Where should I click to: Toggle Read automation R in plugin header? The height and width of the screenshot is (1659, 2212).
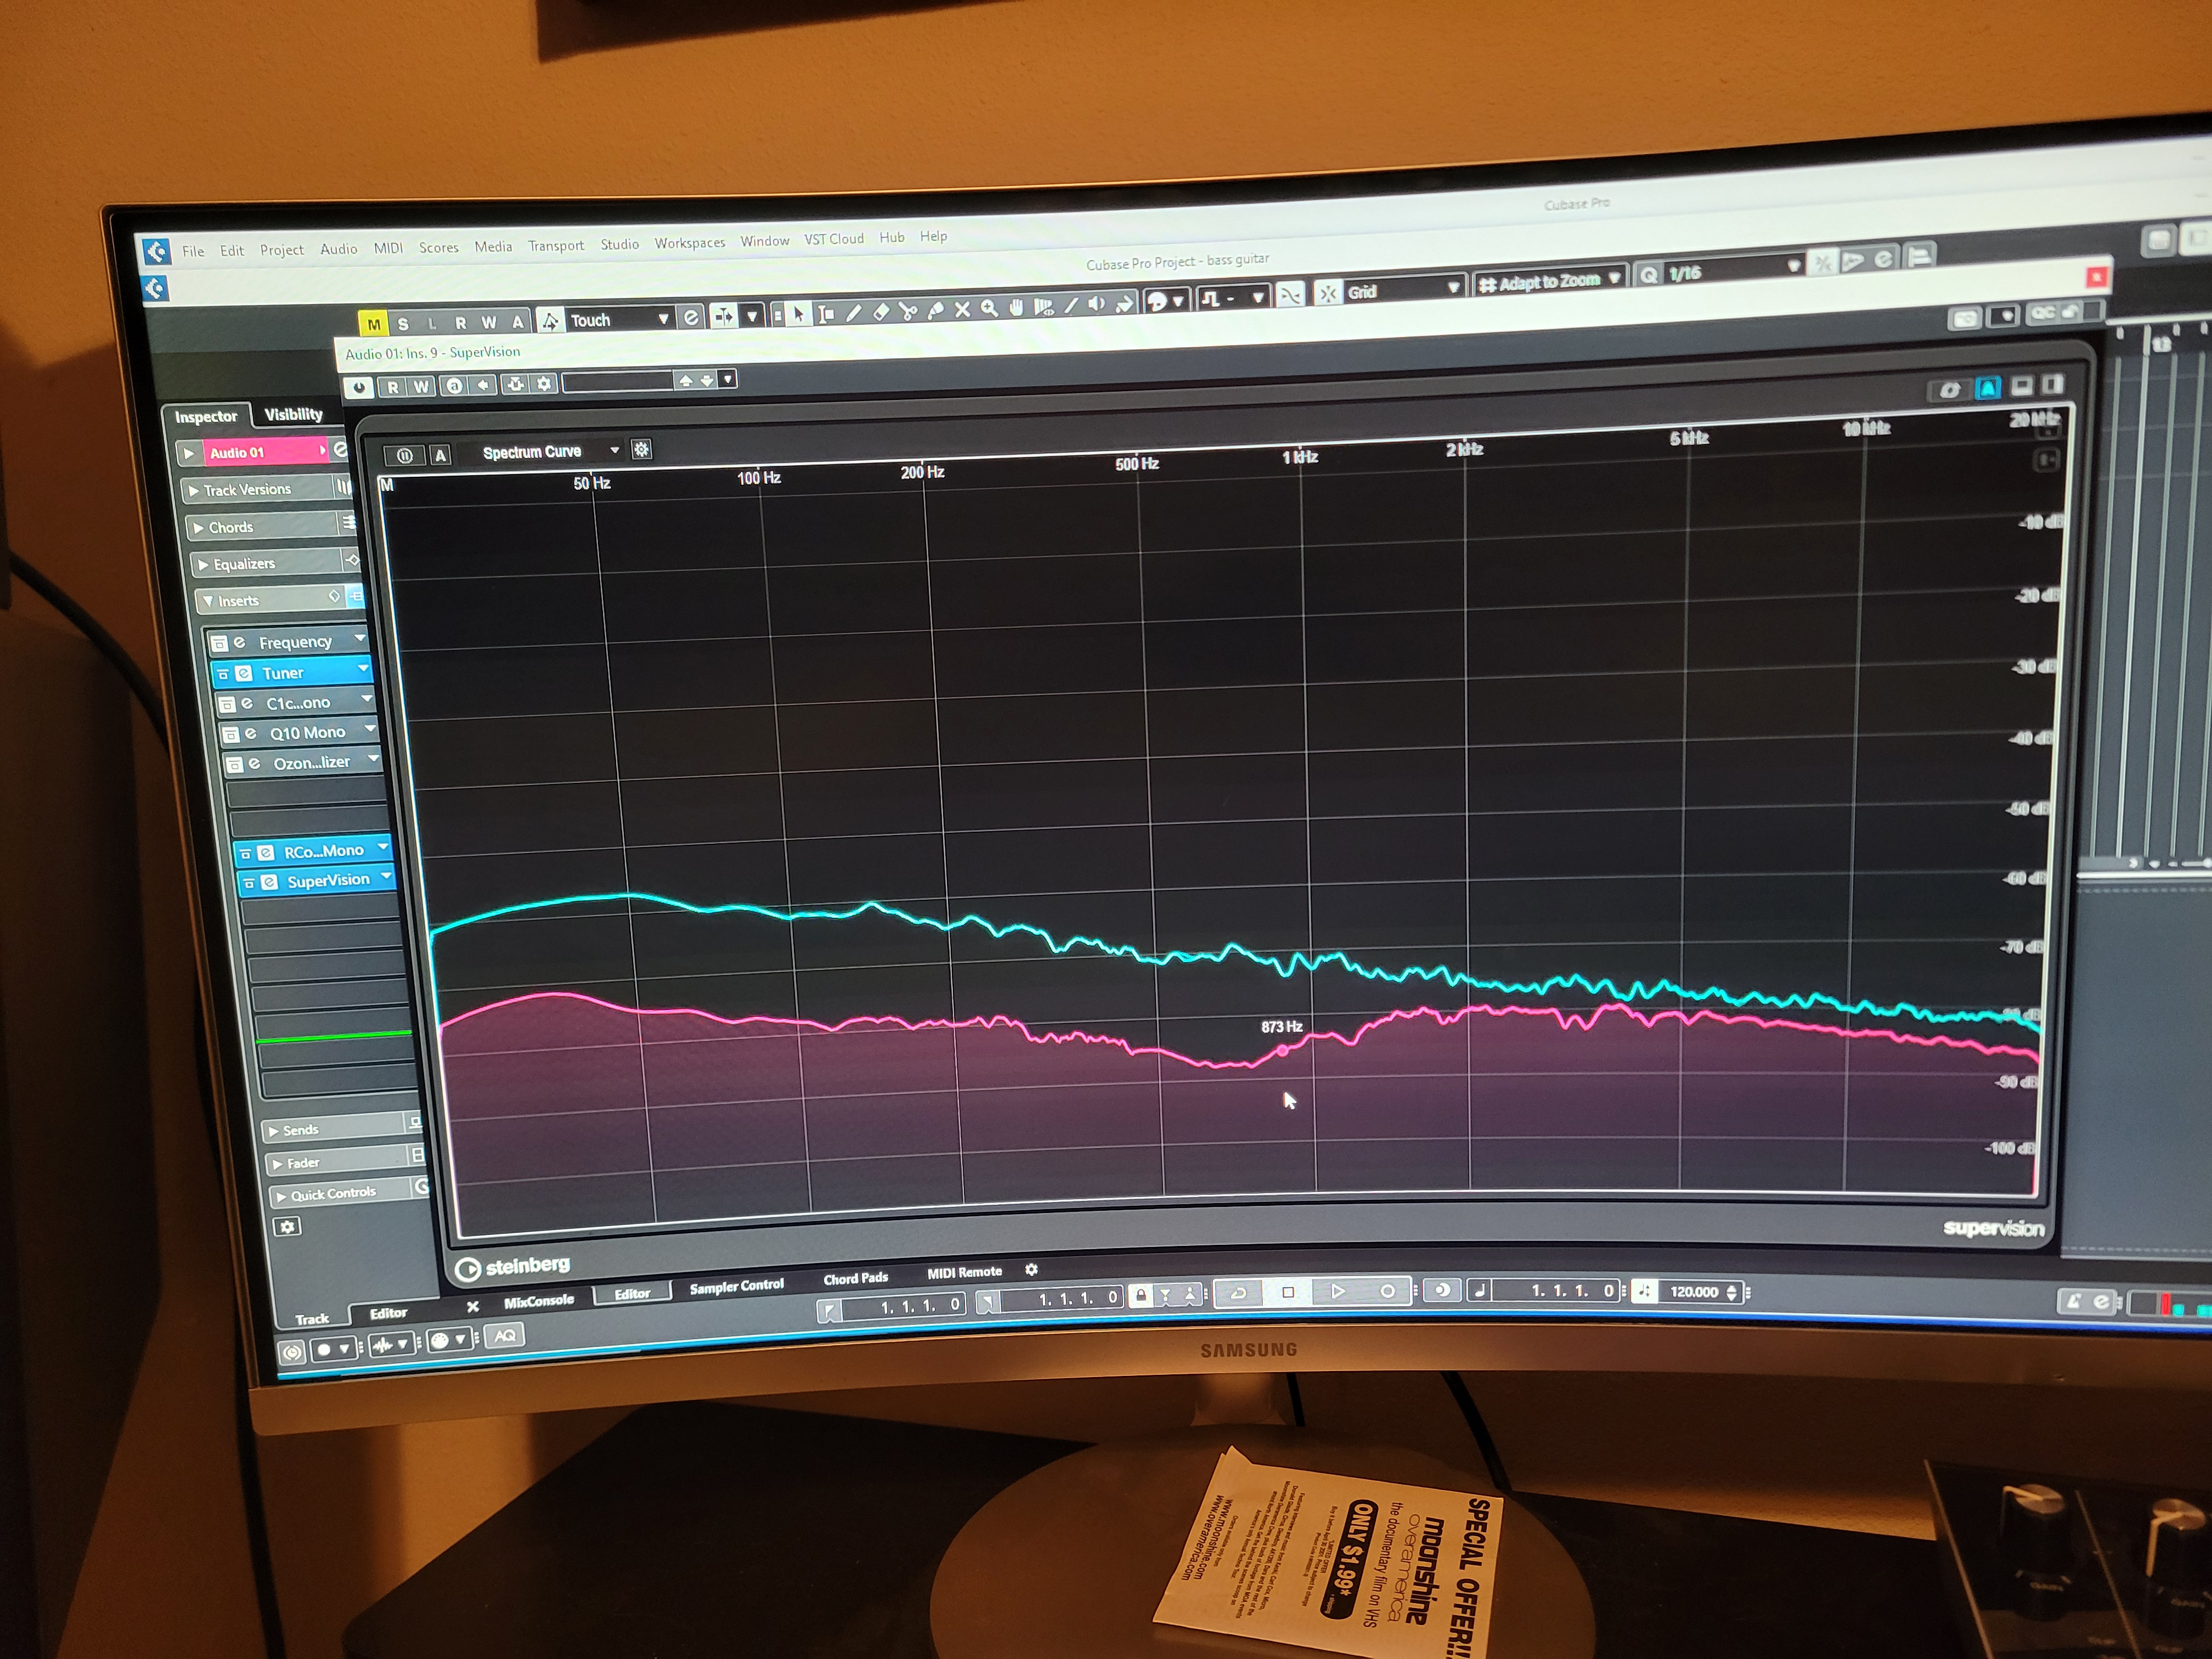pos(393,386)
